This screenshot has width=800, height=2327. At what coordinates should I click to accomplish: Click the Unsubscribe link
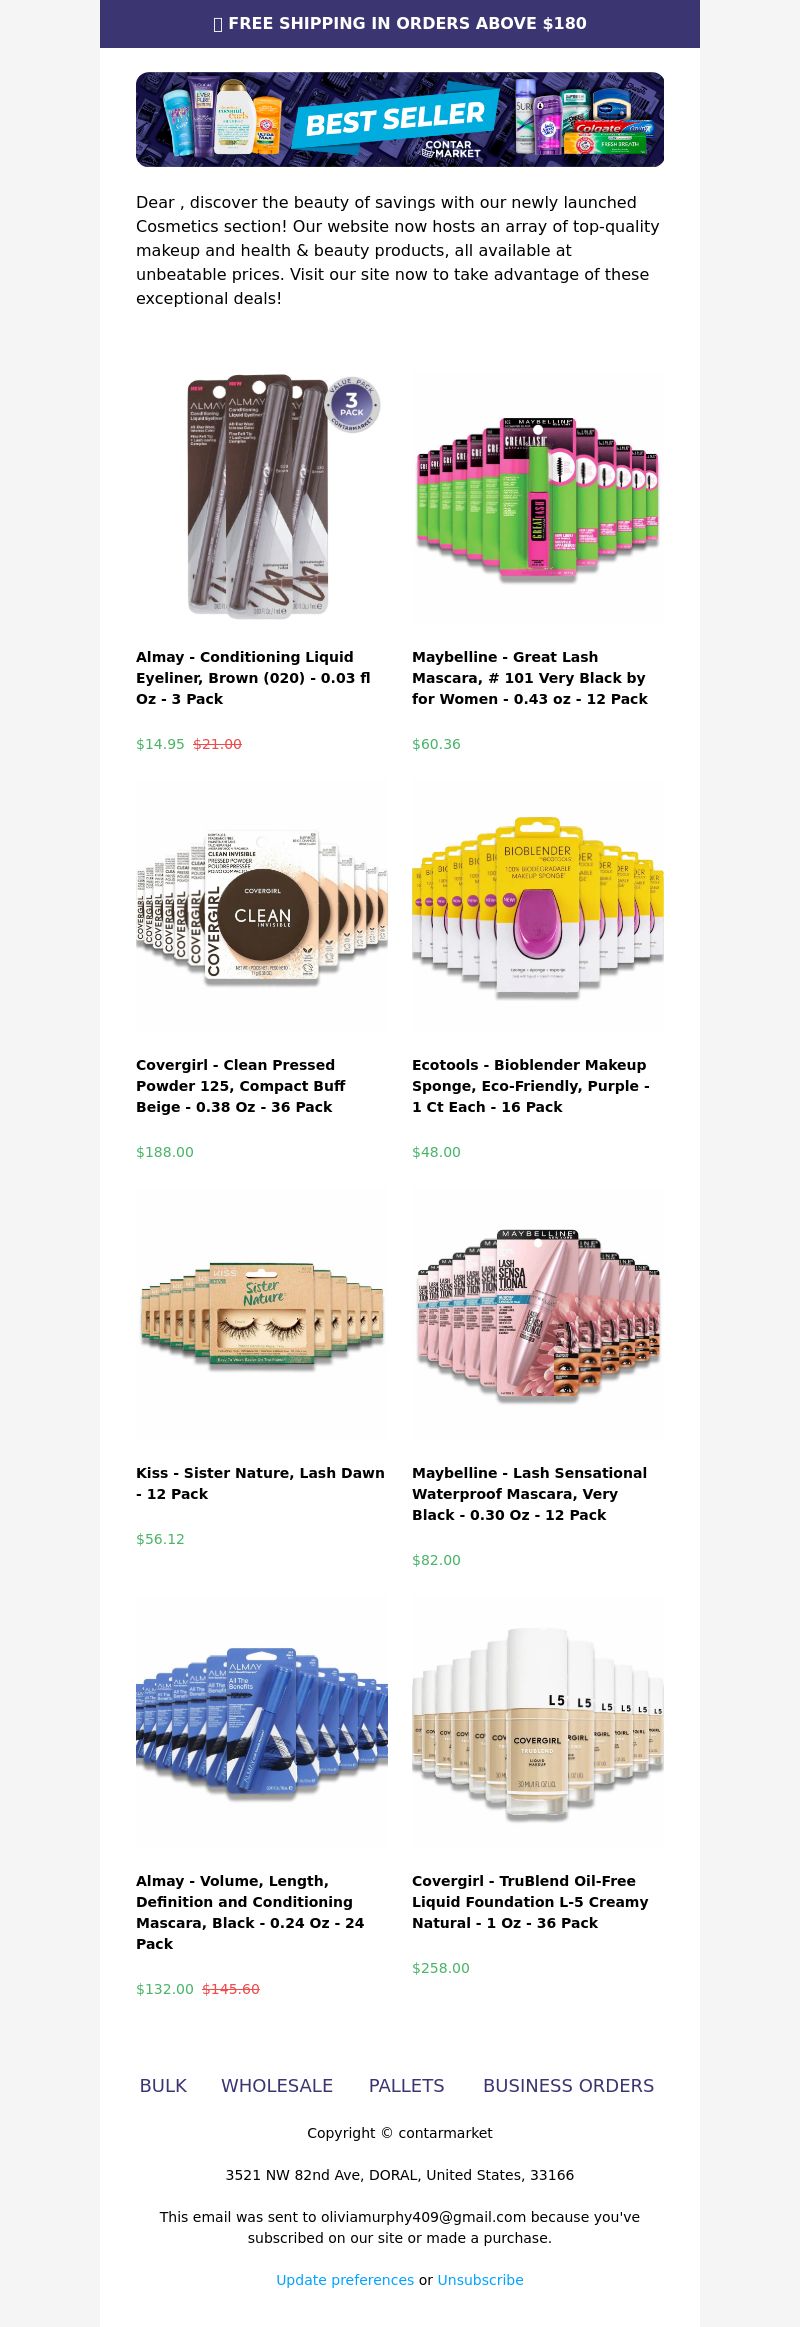coord(480,2280)
